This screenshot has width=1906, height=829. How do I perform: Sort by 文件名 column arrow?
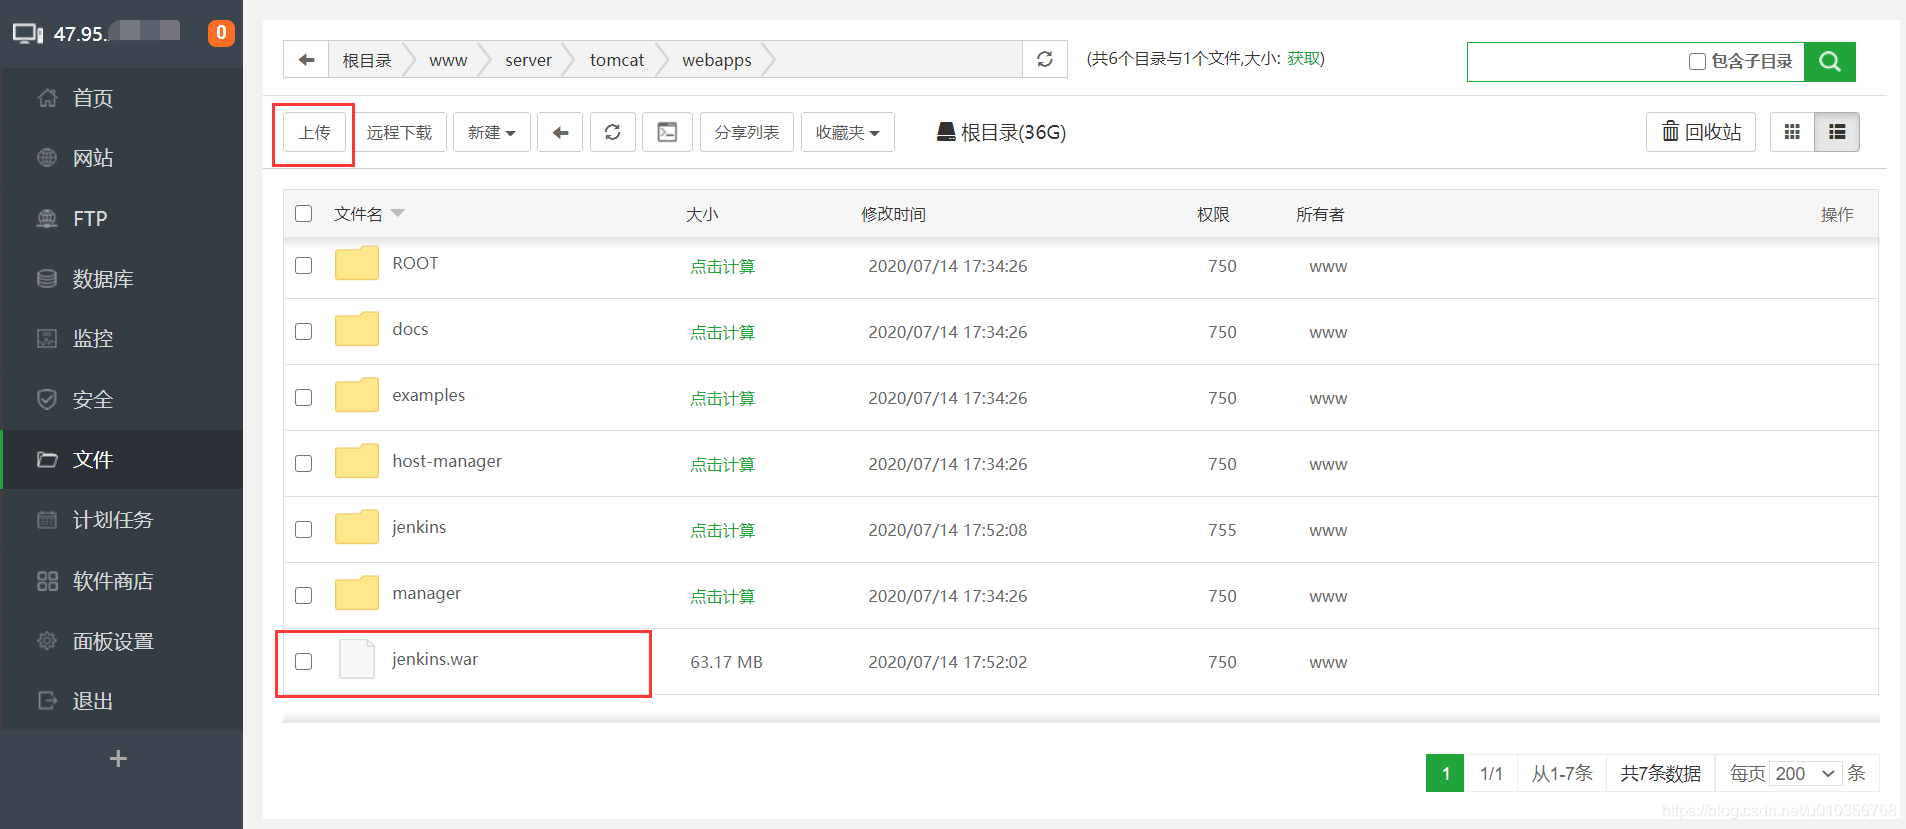tap(398, 213)
